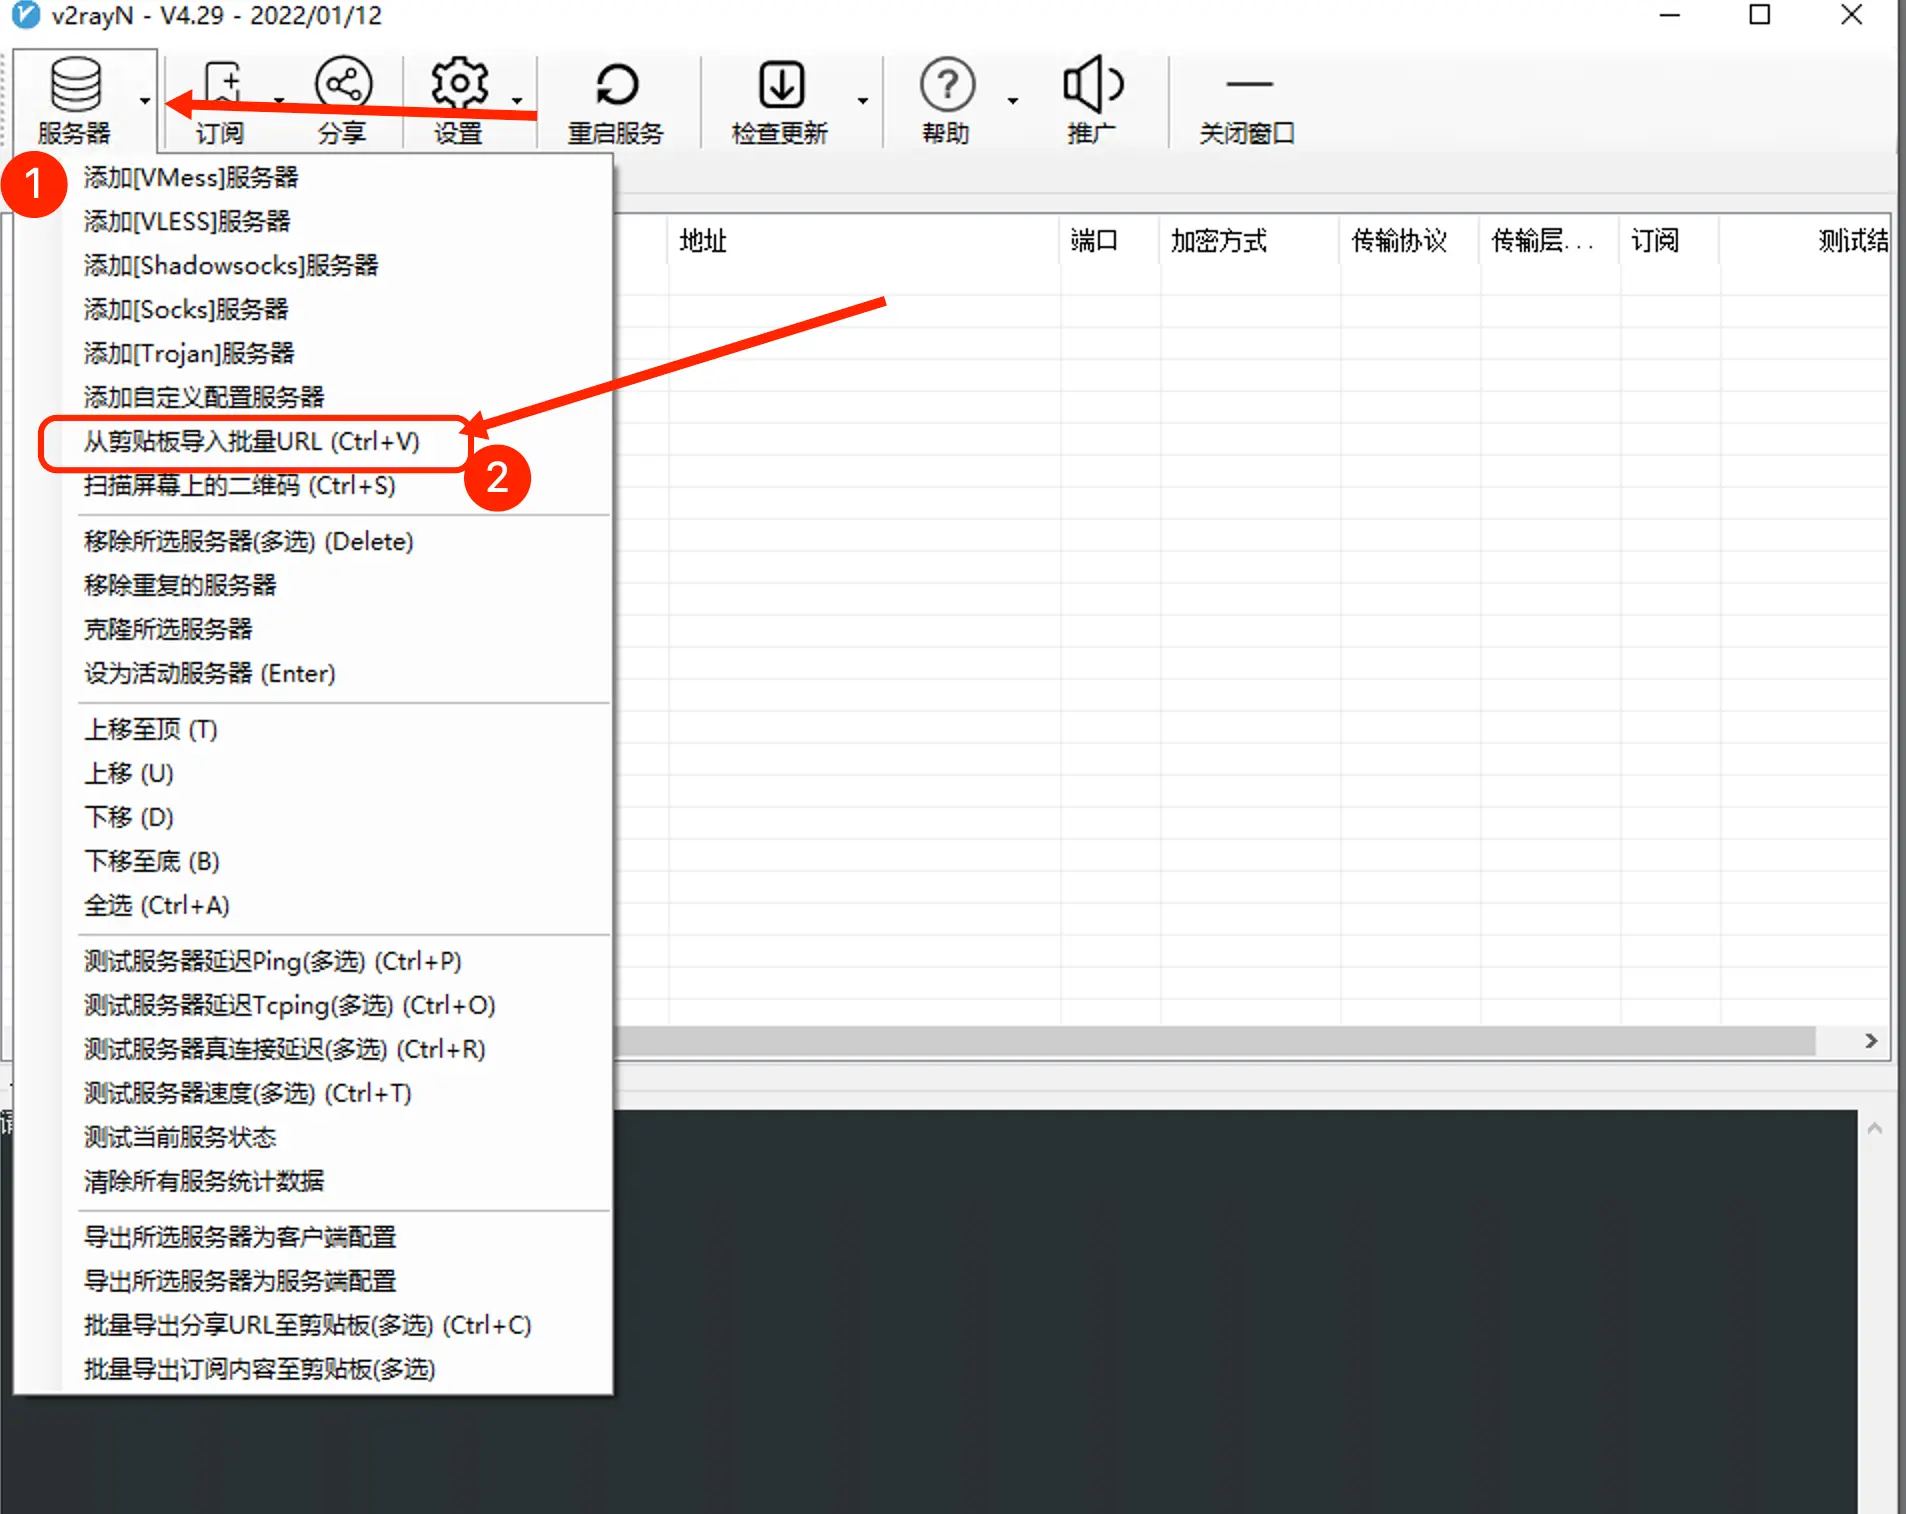Click the log panel scroll-up arrow
This screenshot has height=1514, width=1906.
[1875, 1128]
